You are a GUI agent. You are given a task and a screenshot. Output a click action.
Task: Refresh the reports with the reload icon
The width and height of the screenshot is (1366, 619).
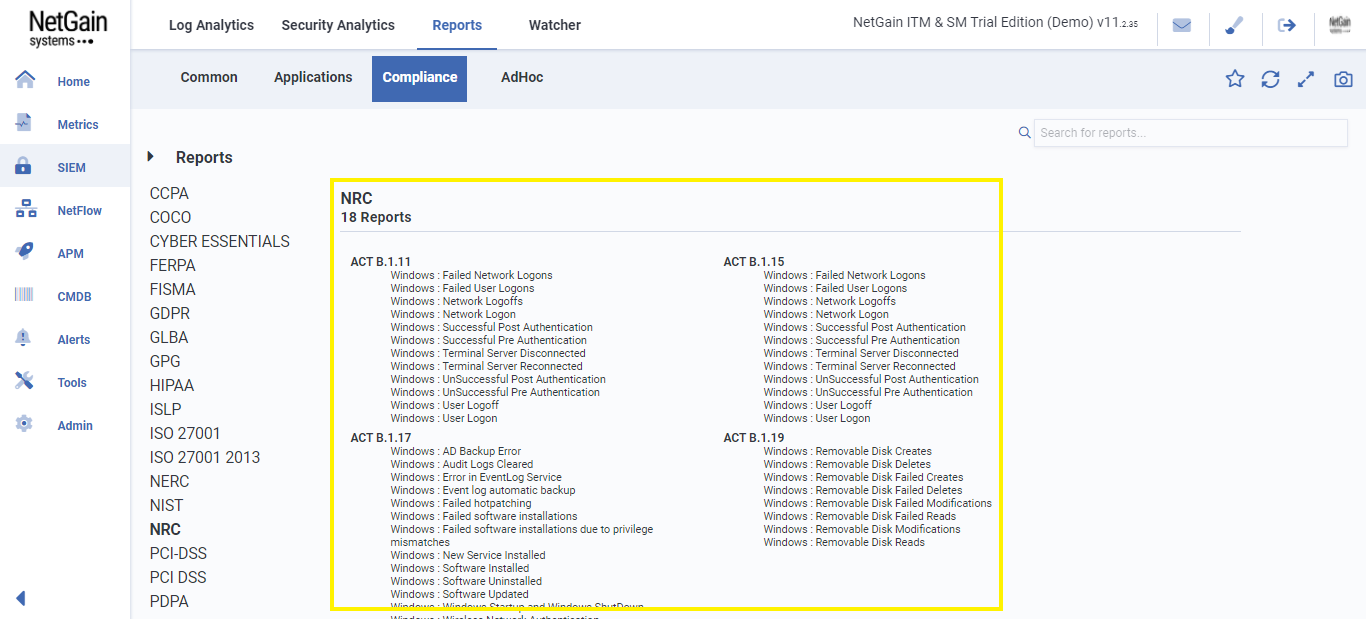coord(1270,79)
